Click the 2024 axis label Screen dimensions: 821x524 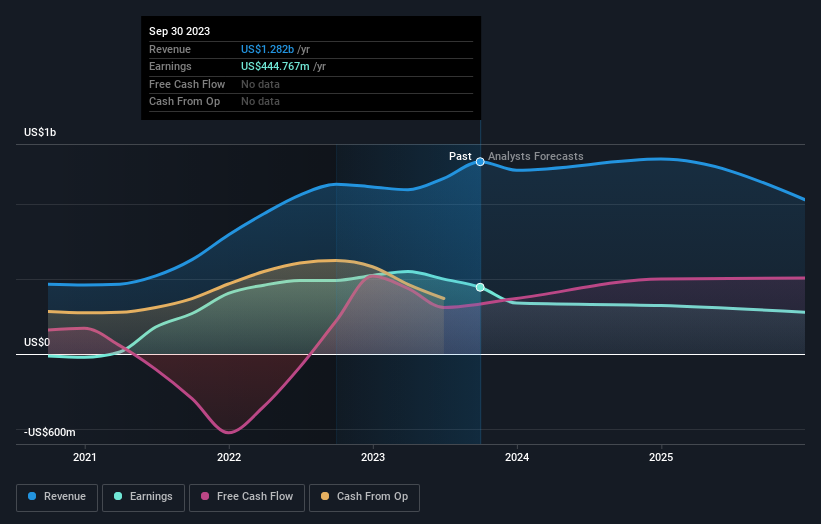(517, 457)
